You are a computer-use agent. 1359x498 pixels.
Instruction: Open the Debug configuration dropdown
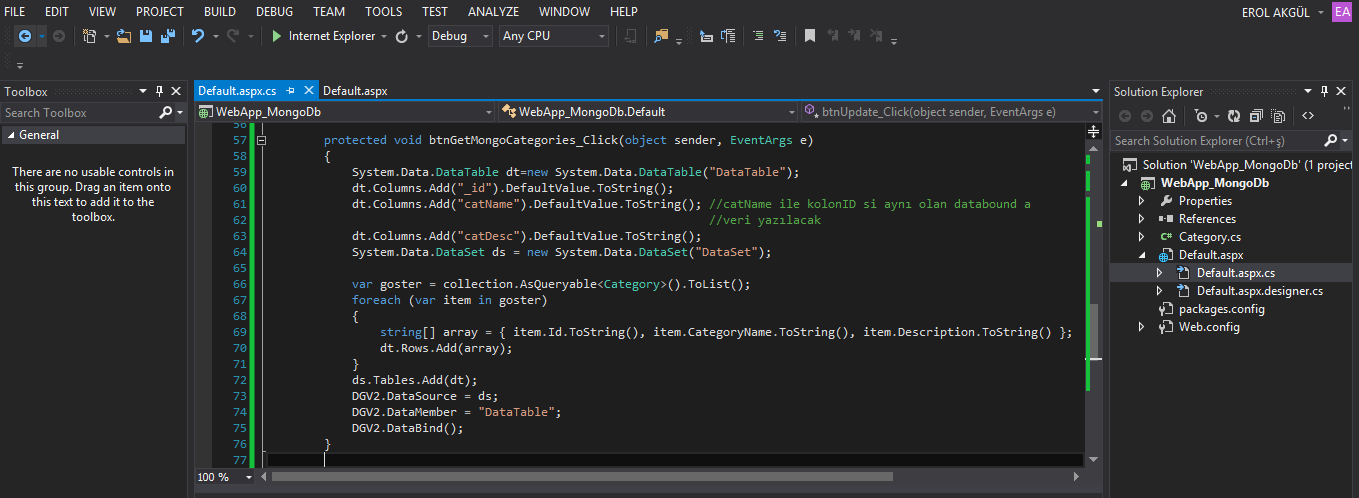click(x=460, y=36)
